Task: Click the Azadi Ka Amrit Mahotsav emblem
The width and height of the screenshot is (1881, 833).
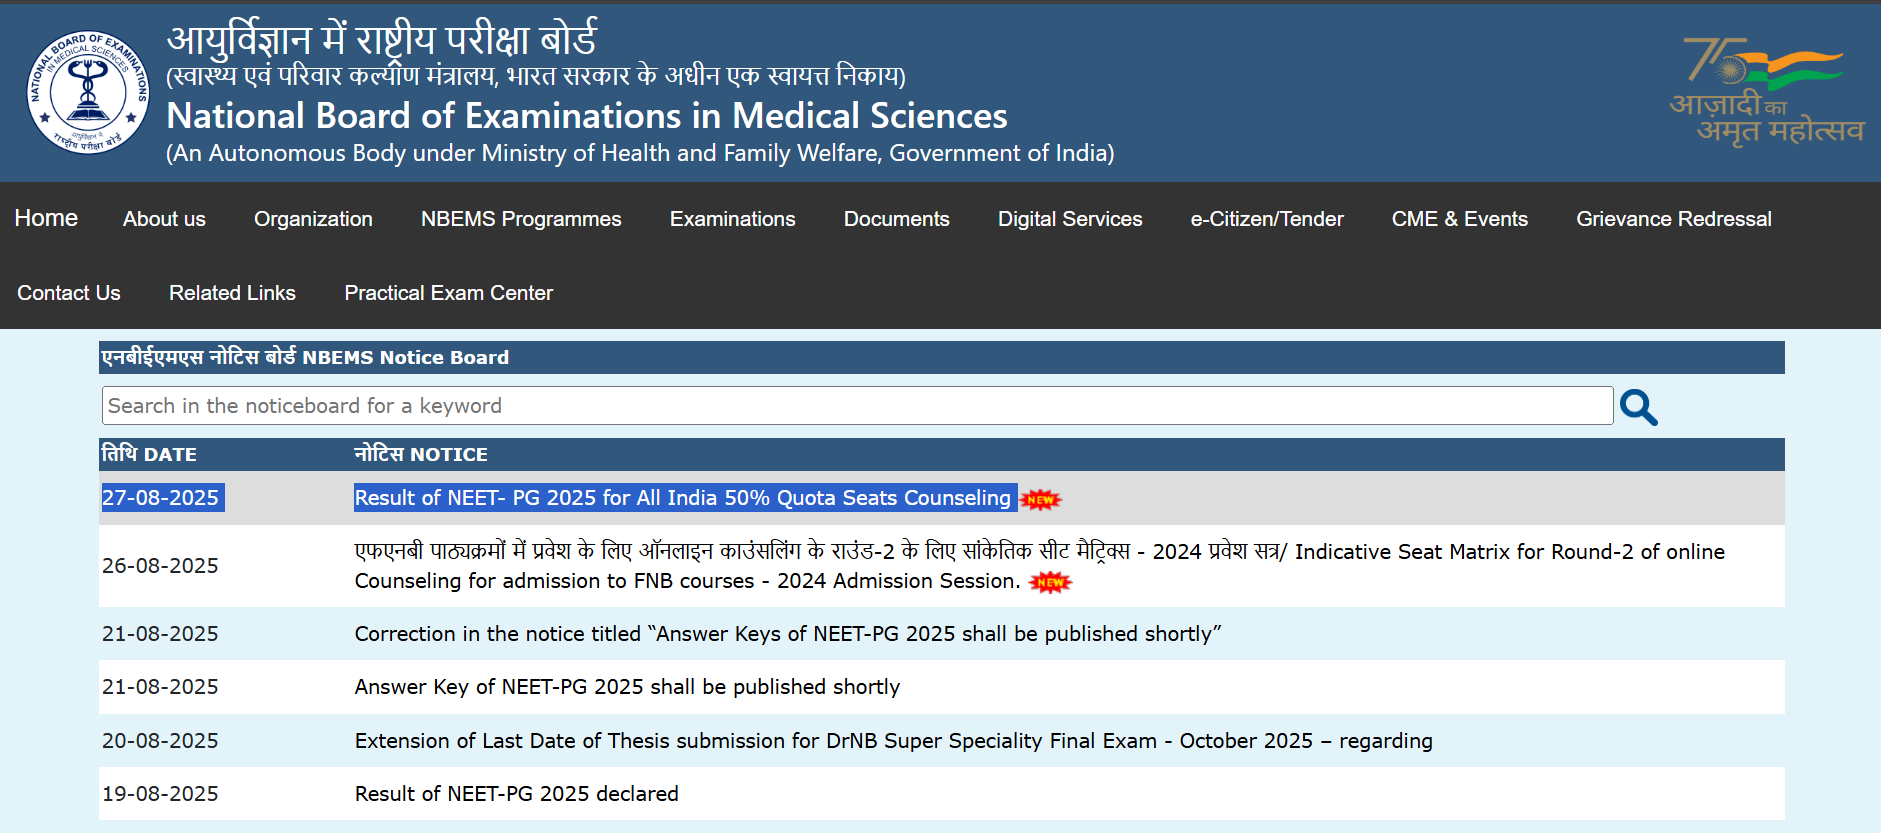Action: [1766, 92]
